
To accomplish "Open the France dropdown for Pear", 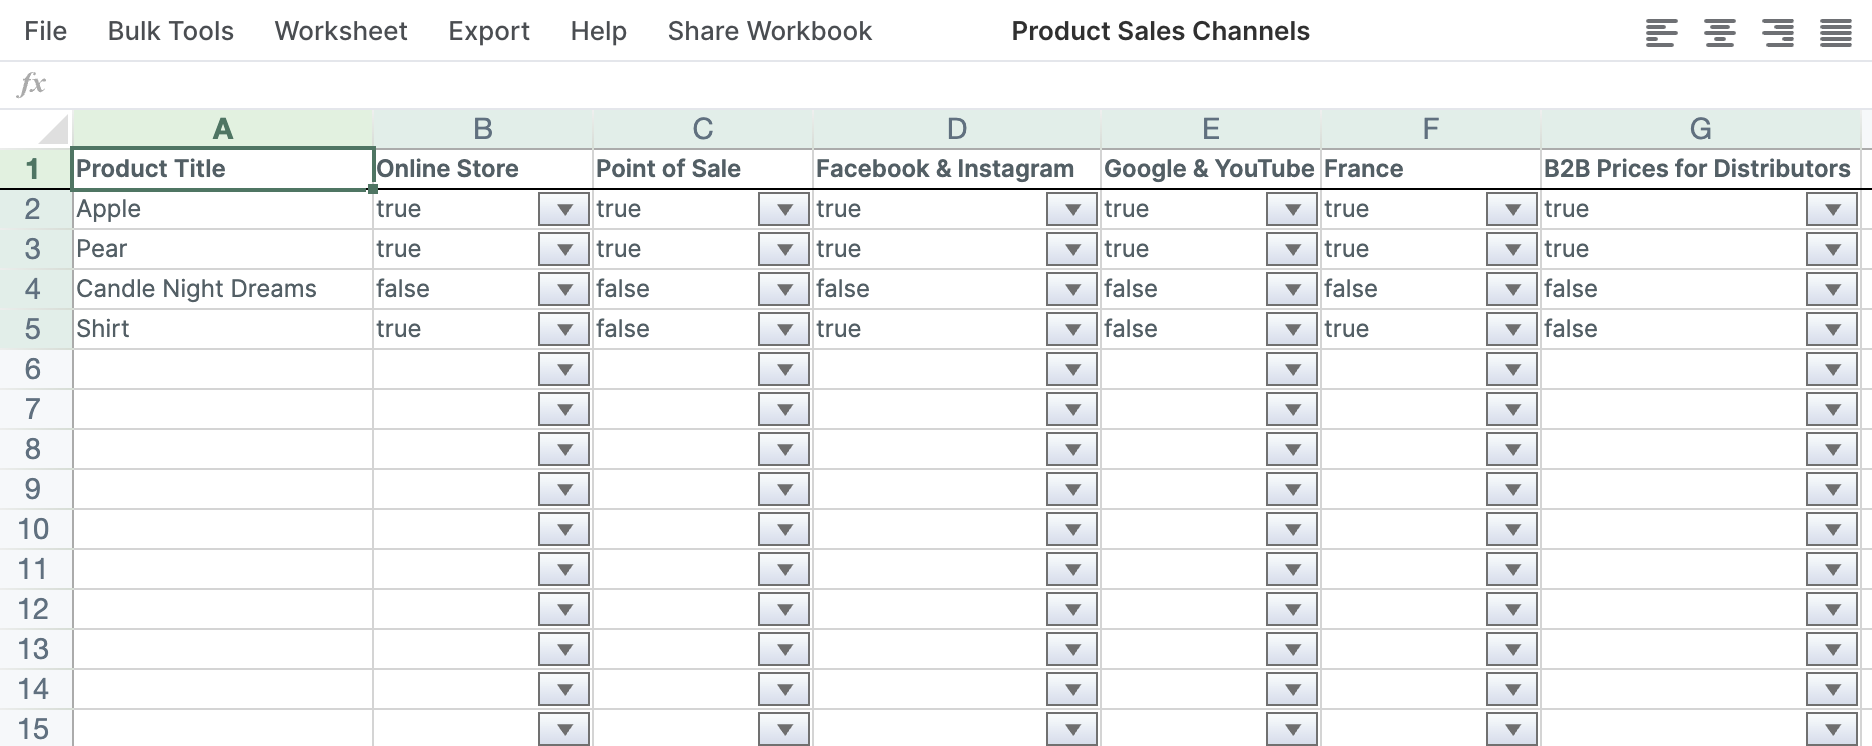I will coord(1511,249).
